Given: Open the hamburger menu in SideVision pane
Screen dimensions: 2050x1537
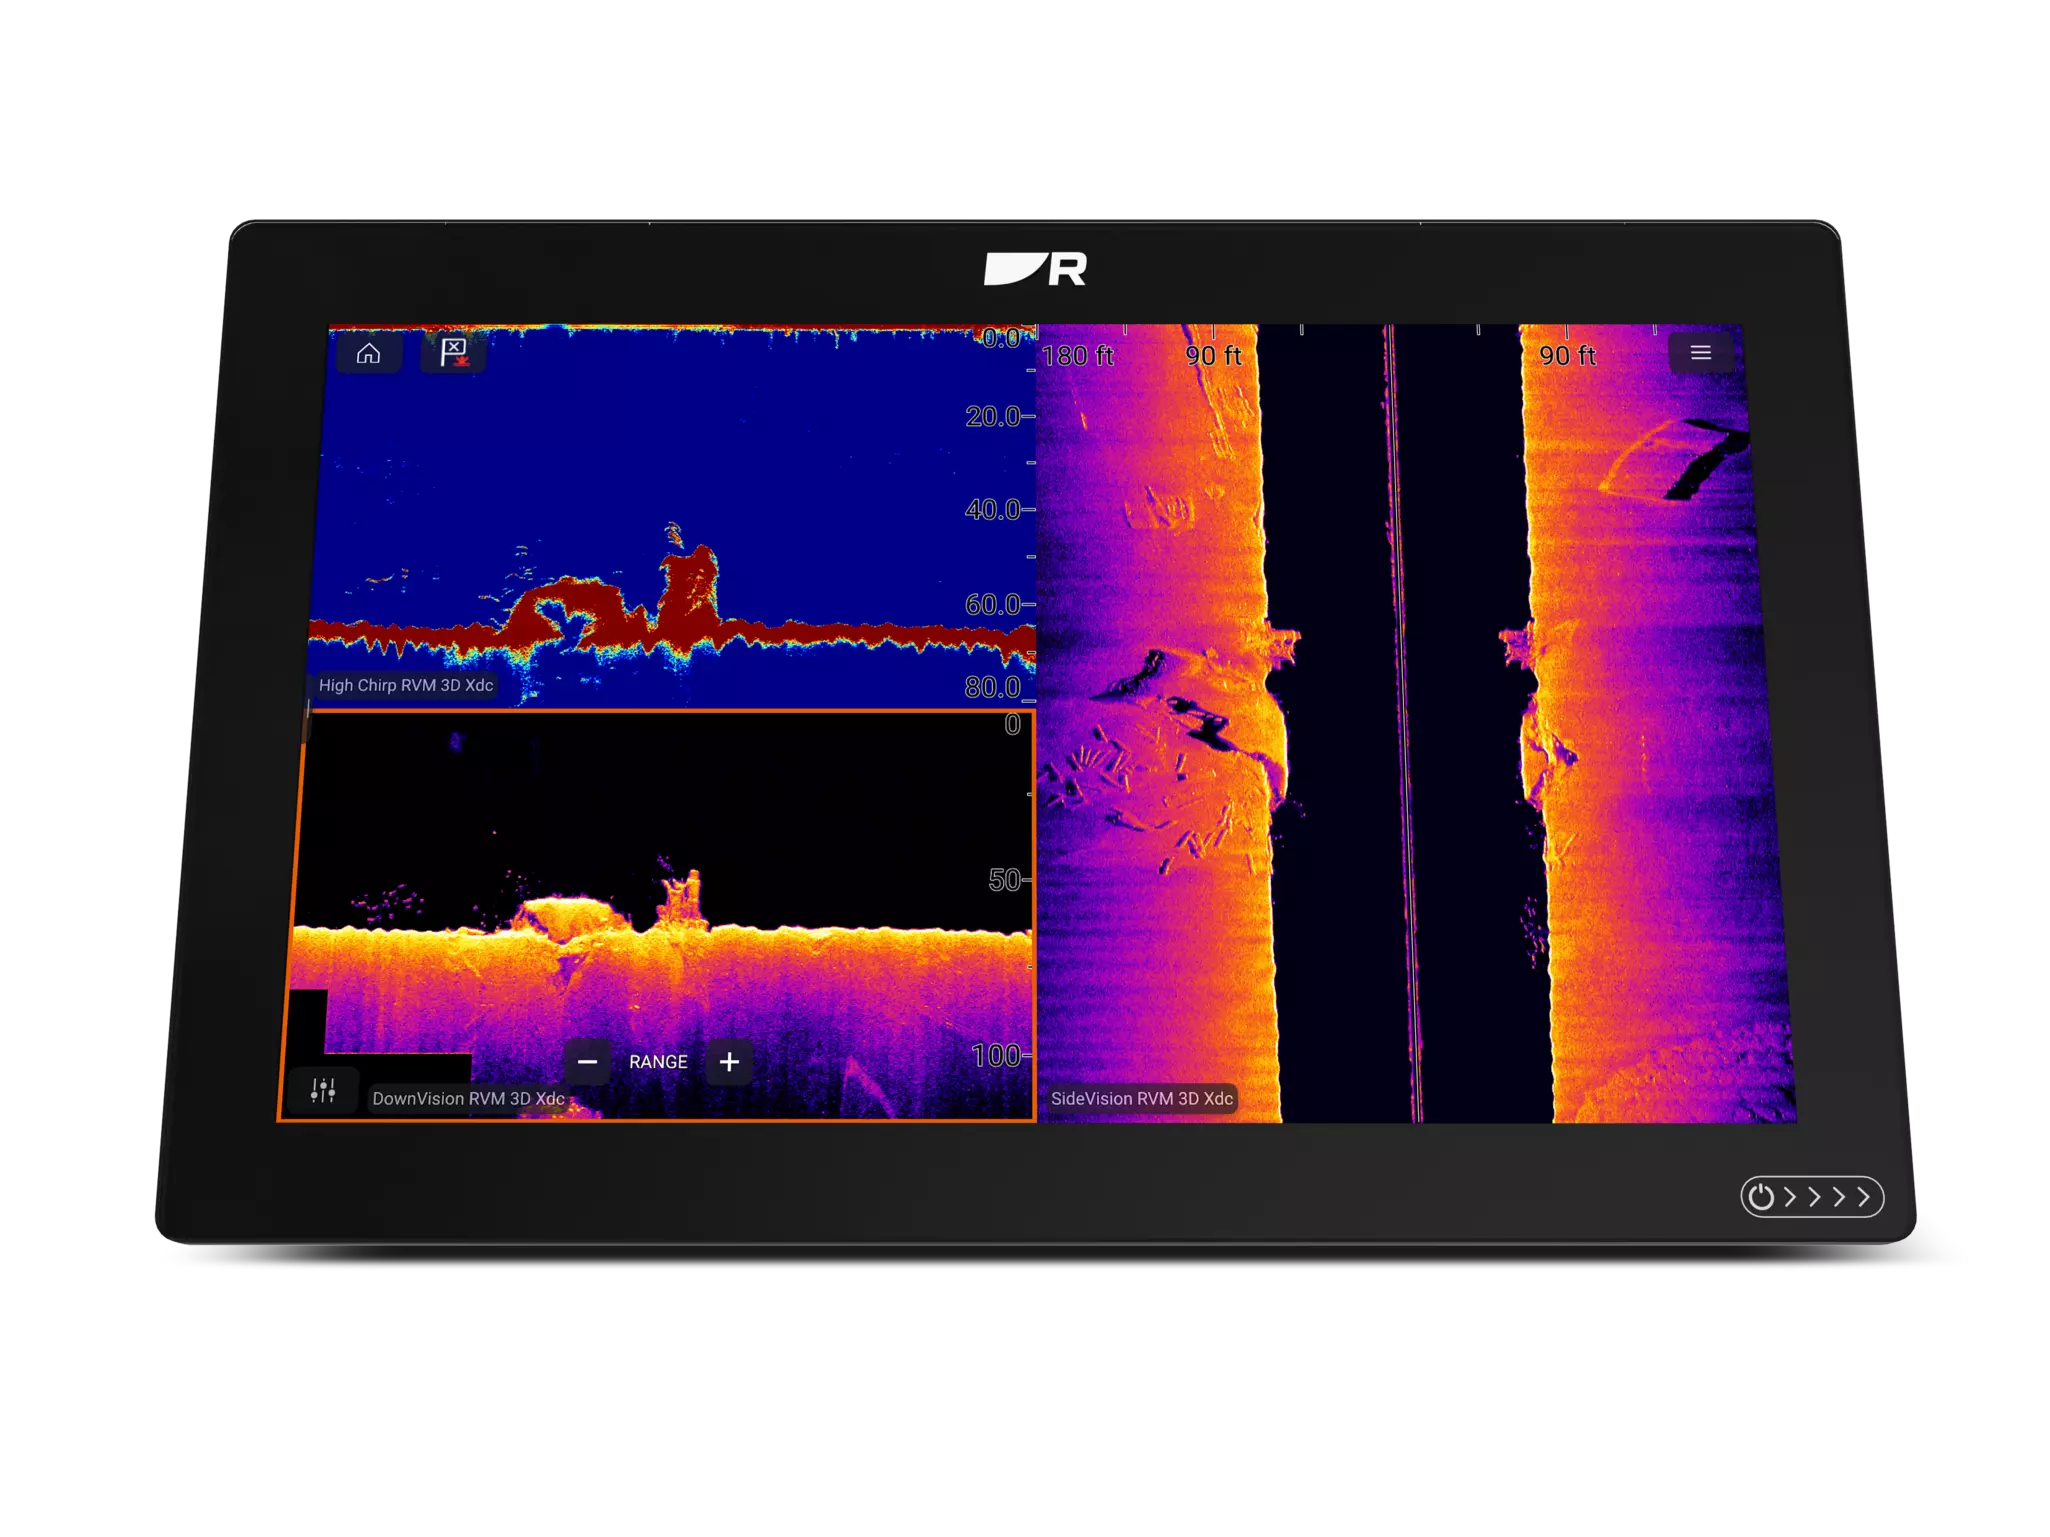Looking at the screenshot, I should click(x=1701, y=353).
